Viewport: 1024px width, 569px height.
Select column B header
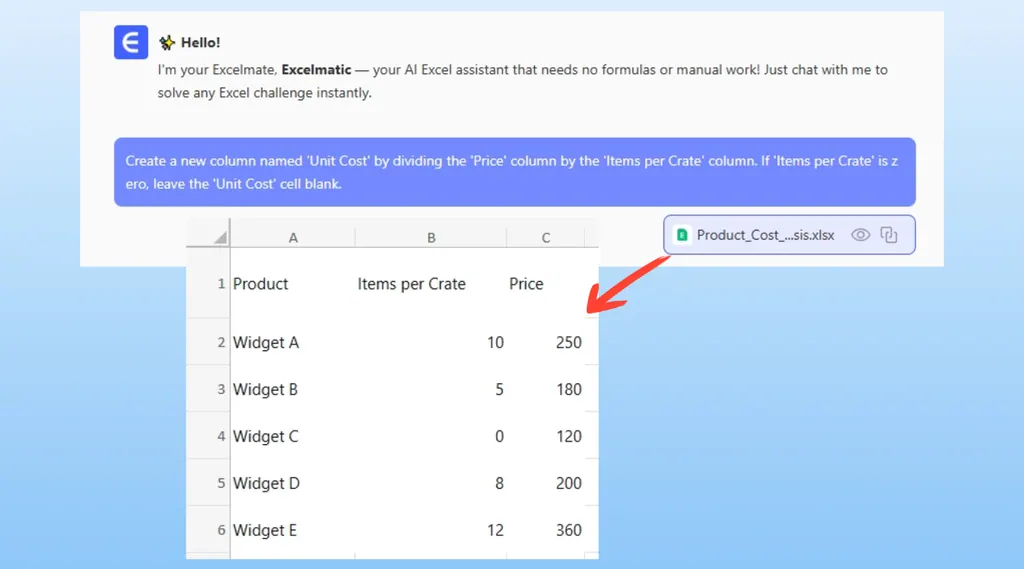tap(431, 238)
